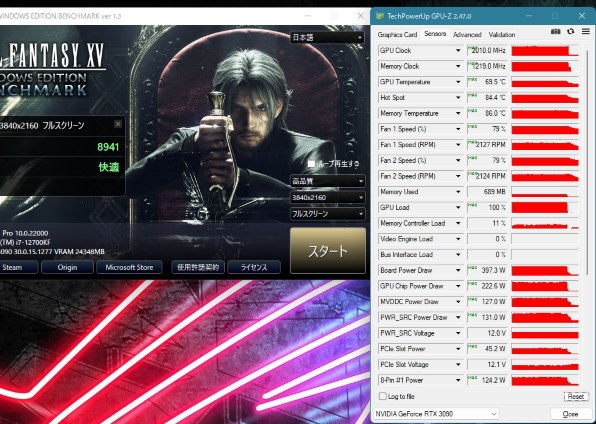The image size is (596, 424).
Task: Open the 日本語 language dropdown
Action: [x=327, y=37]
